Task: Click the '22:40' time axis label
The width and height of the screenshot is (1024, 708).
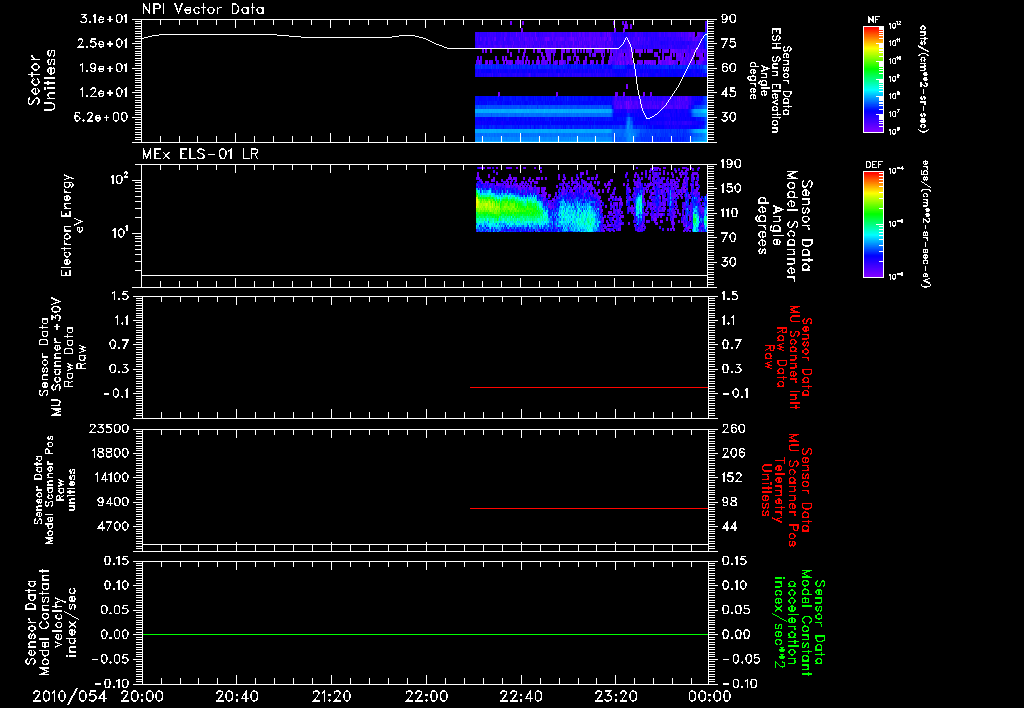Action: [520, 696]
